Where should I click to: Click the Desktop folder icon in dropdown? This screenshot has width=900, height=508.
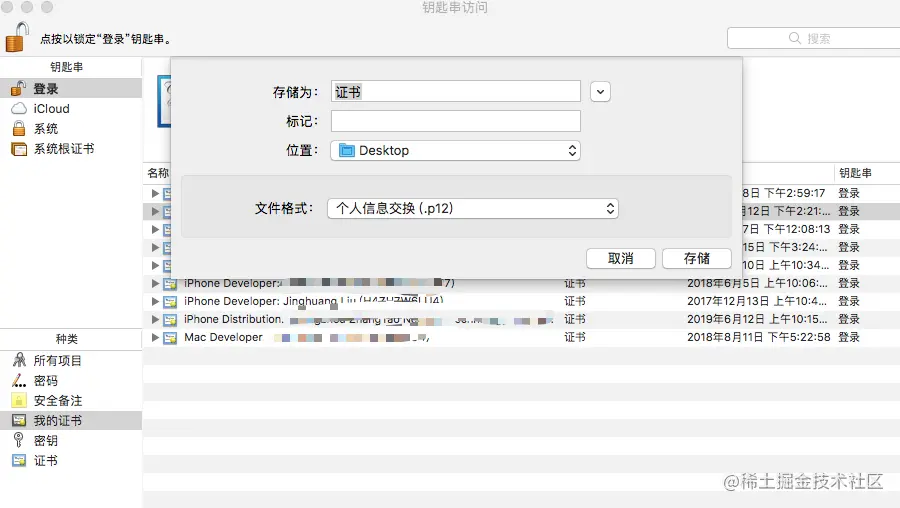click(347, 150)
